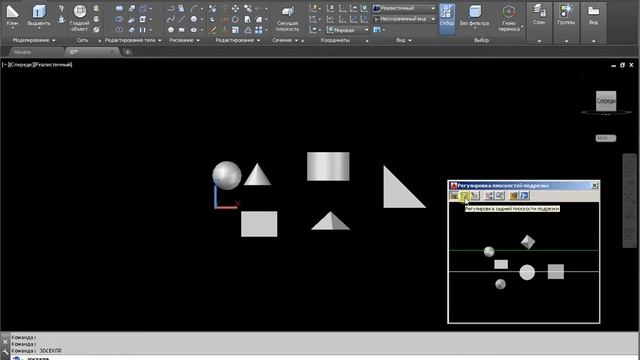Open the Реалистичный visual style dropdown in ribbon
Screen dimensions: 640x360
404,8
